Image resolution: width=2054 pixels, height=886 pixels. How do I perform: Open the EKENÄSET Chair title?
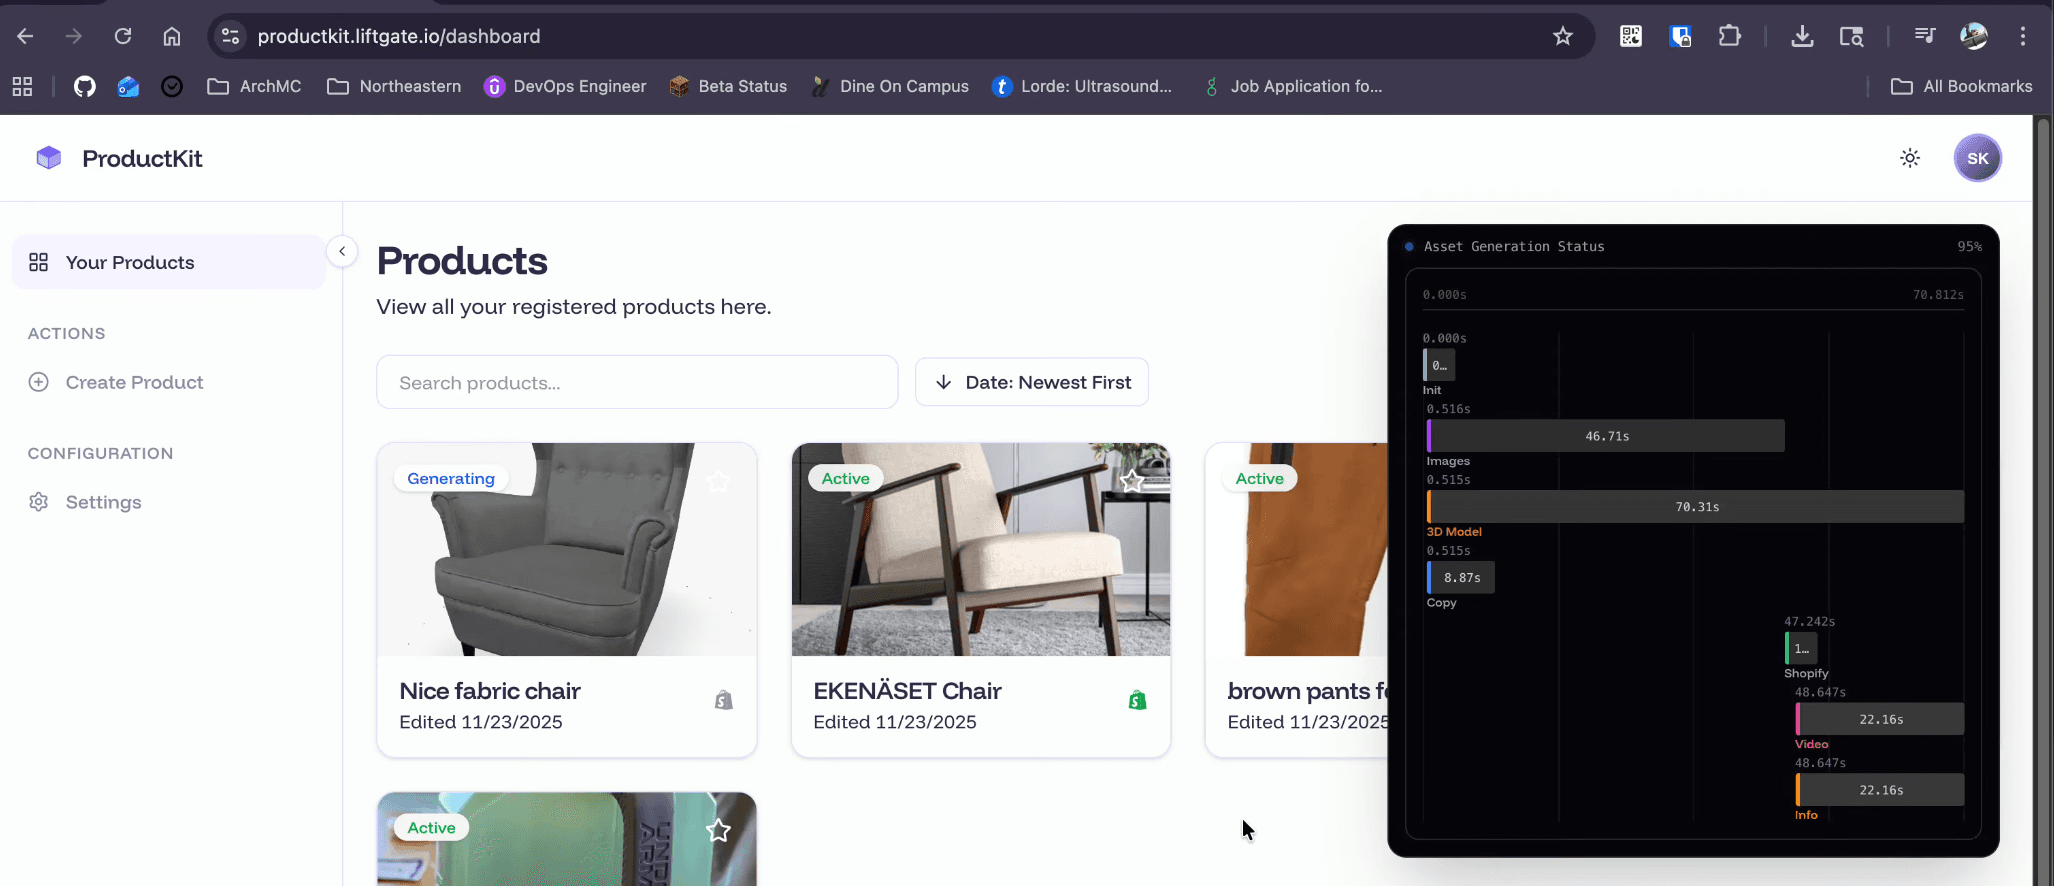[908, 691]
